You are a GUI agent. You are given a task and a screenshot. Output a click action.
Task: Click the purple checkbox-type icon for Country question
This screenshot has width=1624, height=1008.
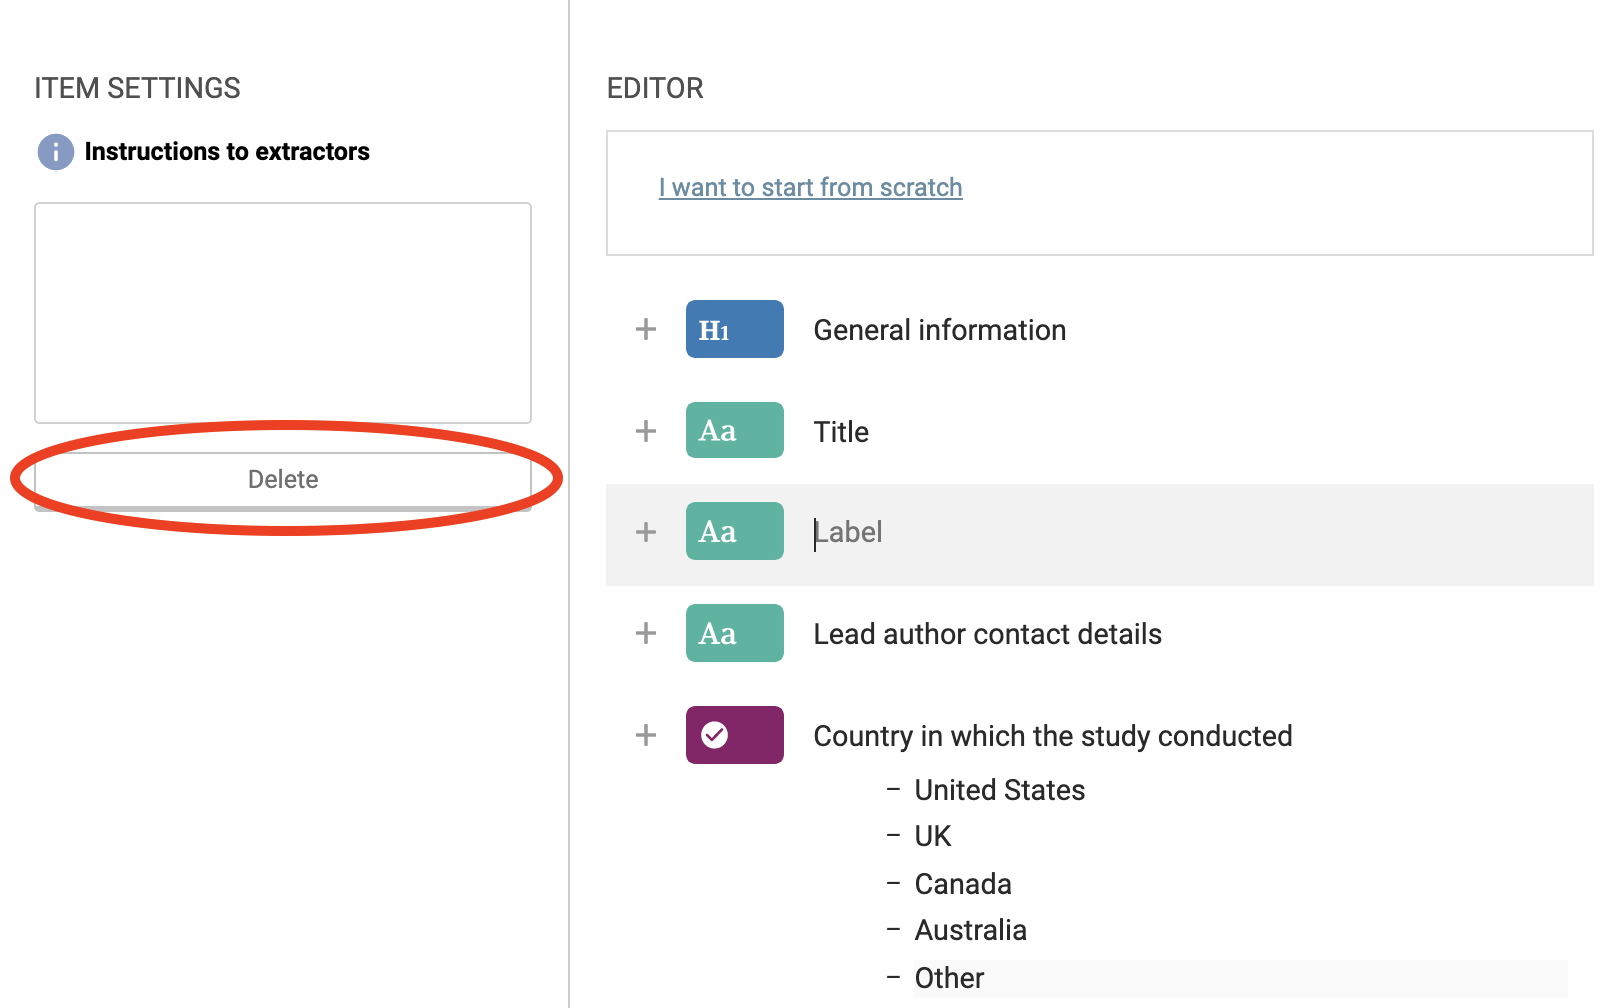point(734,735)
